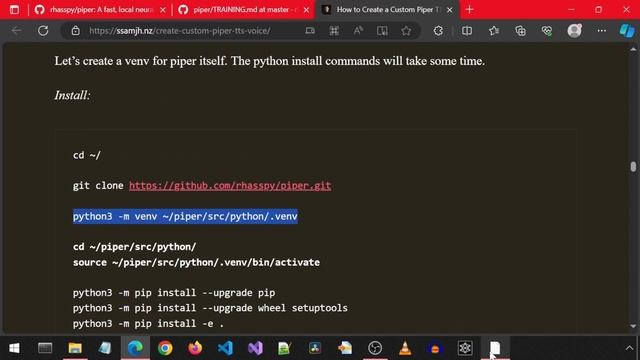This screenshot has height=360, width=640.
Task: Open the blue and orange app in taskbar
Action: [x=435, y=348]
